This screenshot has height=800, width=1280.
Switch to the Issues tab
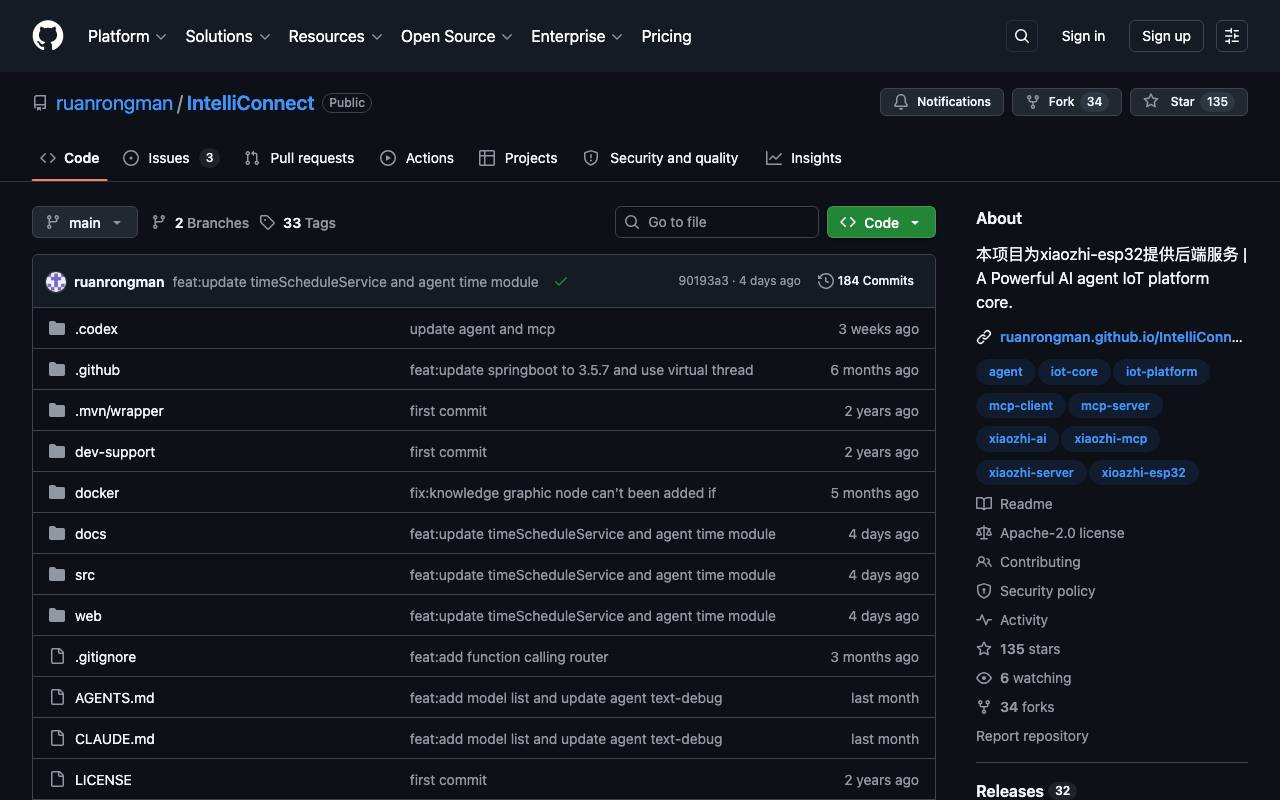(x=170, y=158)
